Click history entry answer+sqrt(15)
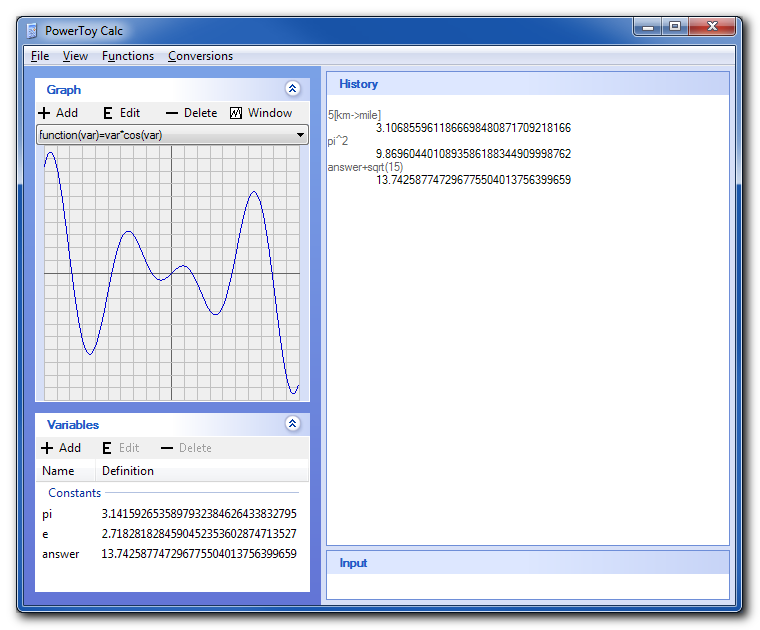Viewport: 760px width, 630px height. 365,167
